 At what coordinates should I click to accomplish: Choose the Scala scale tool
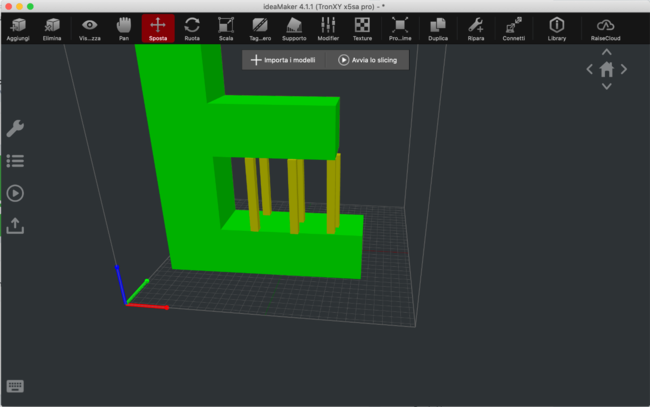click(x=225, y=27)
